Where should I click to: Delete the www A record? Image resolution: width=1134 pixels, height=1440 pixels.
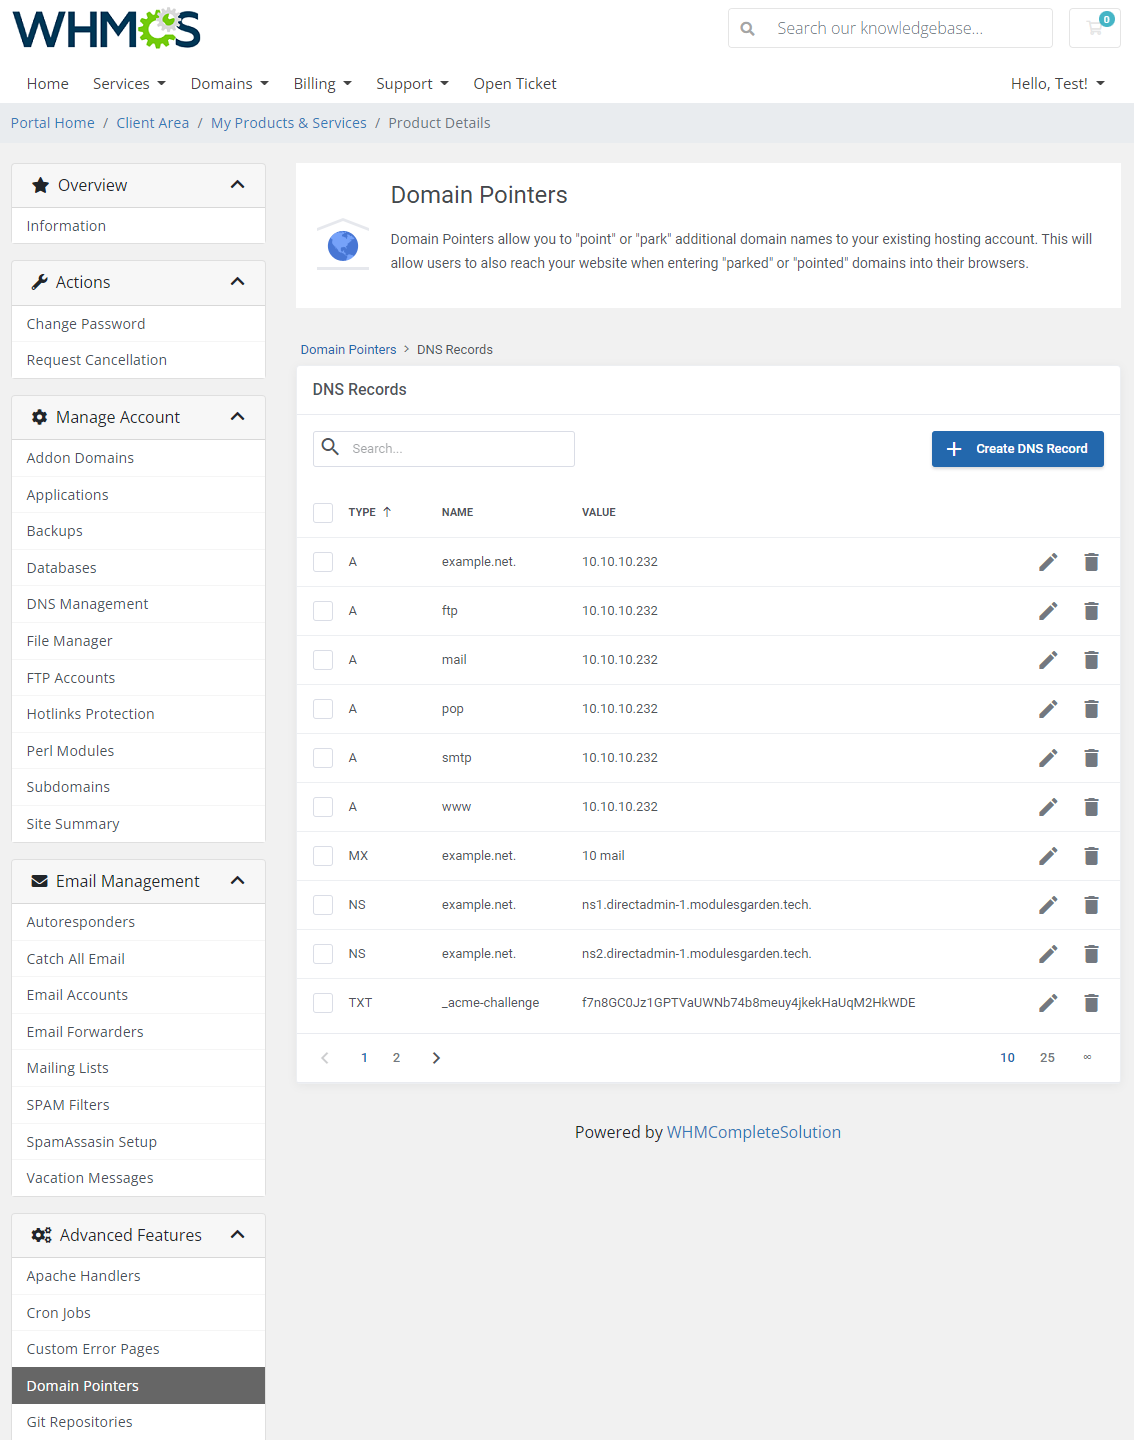point(1091,807)
